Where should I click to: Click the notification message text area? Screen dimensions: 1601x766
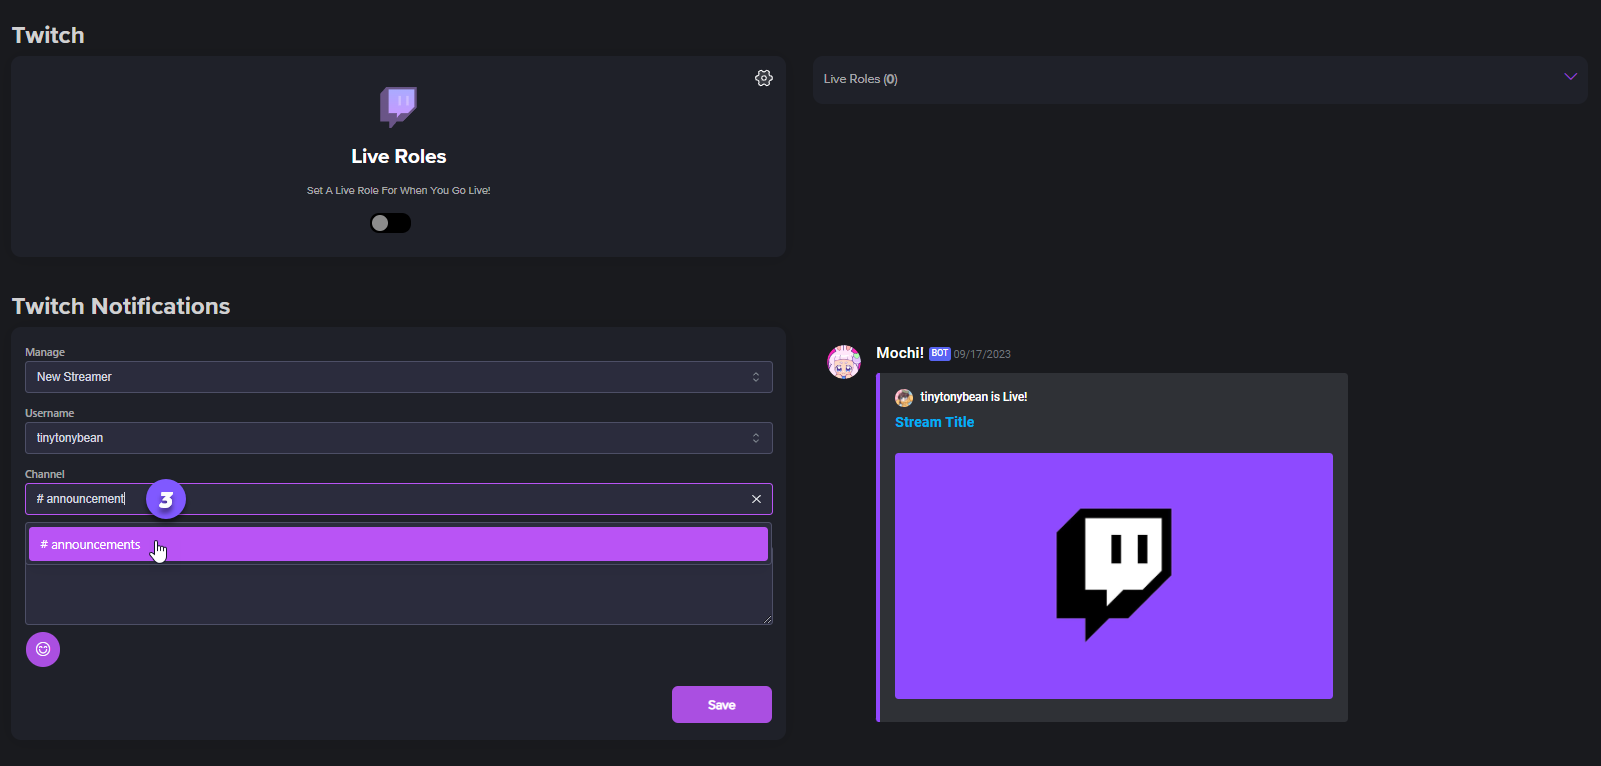(x=398, y=596)
